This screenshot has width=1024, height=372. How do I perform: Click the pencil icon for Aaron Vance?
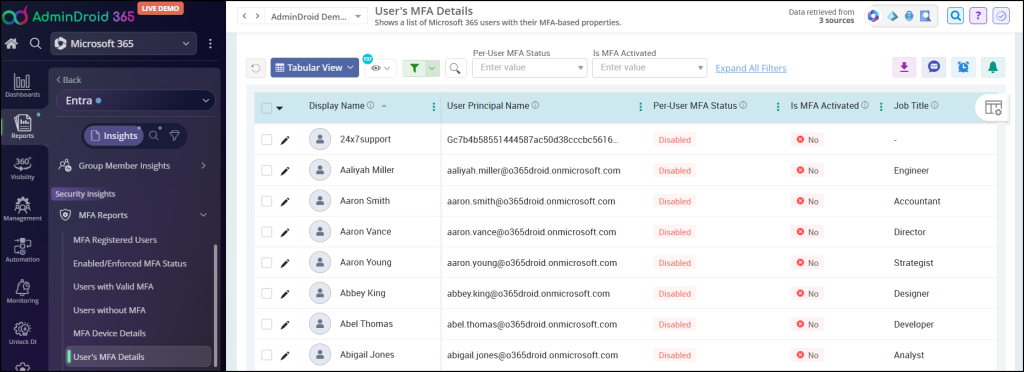[284, 232]
